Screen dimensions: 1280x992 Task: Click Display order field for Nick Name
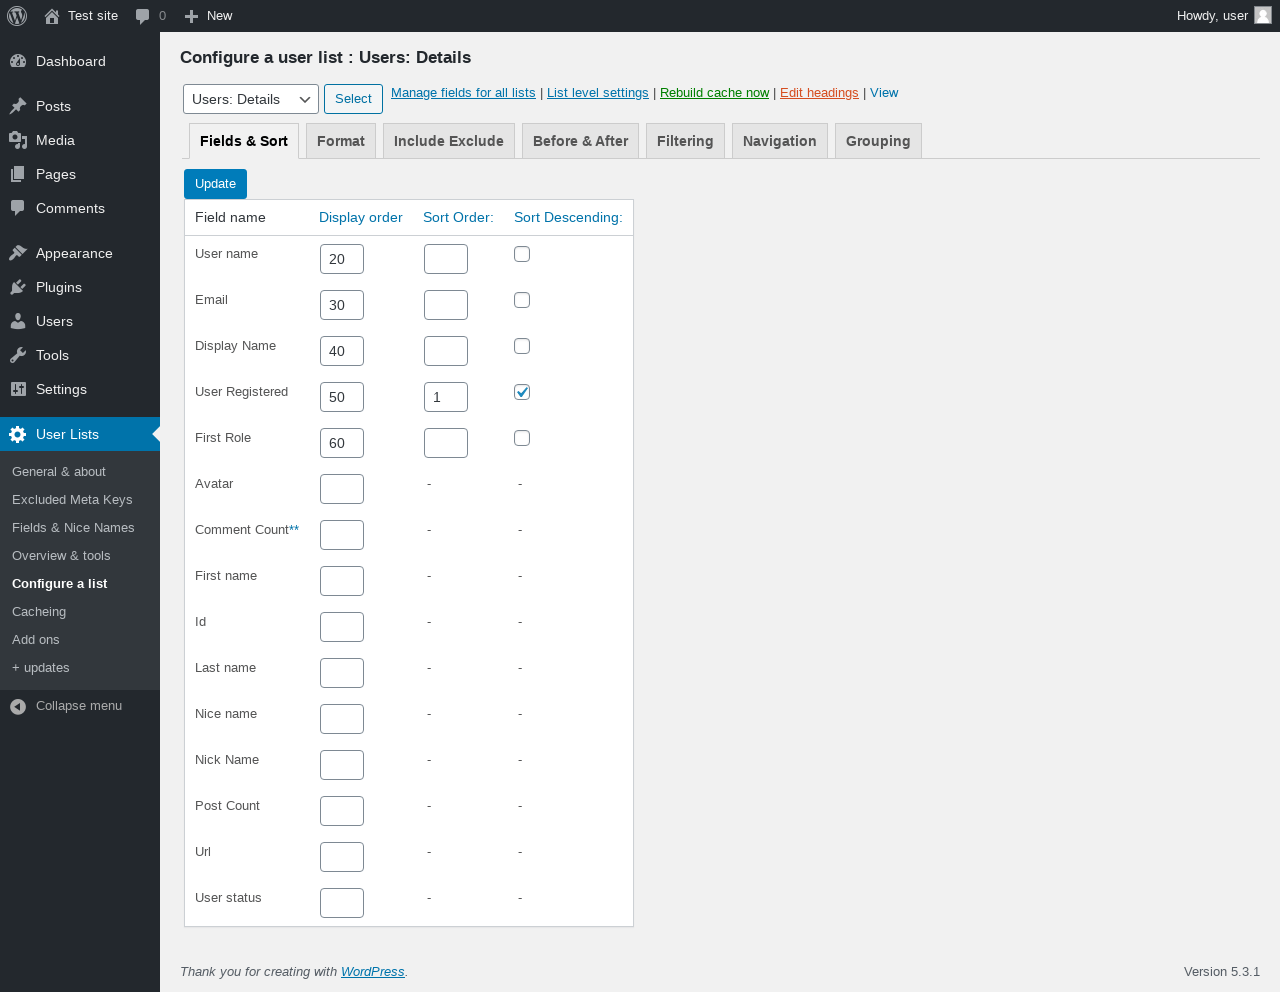(342, 765)
